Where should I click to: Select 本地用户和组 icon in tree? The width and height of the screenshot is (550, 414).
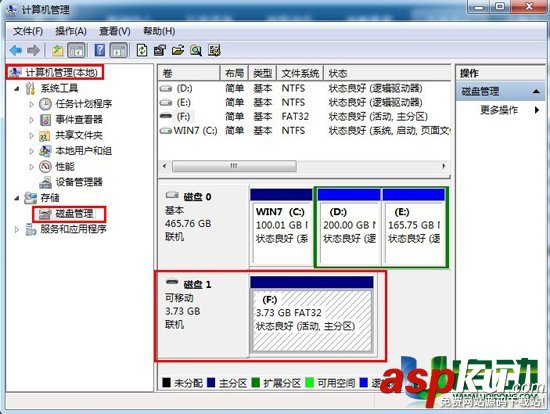tap(45, 151)
